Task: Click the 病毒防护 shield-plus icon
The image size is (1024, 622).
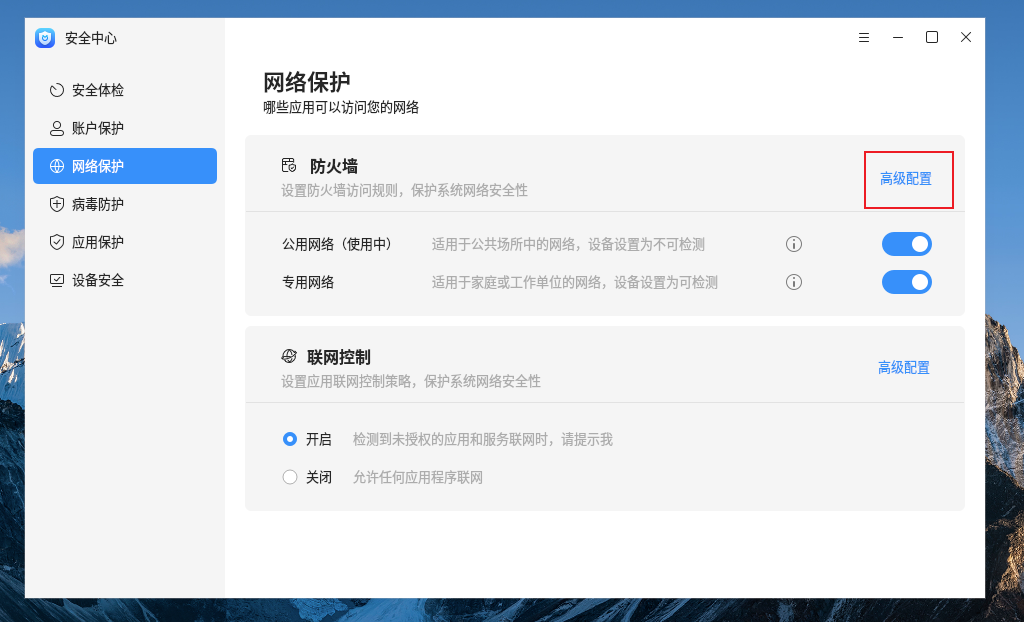Action: point(57,204)
